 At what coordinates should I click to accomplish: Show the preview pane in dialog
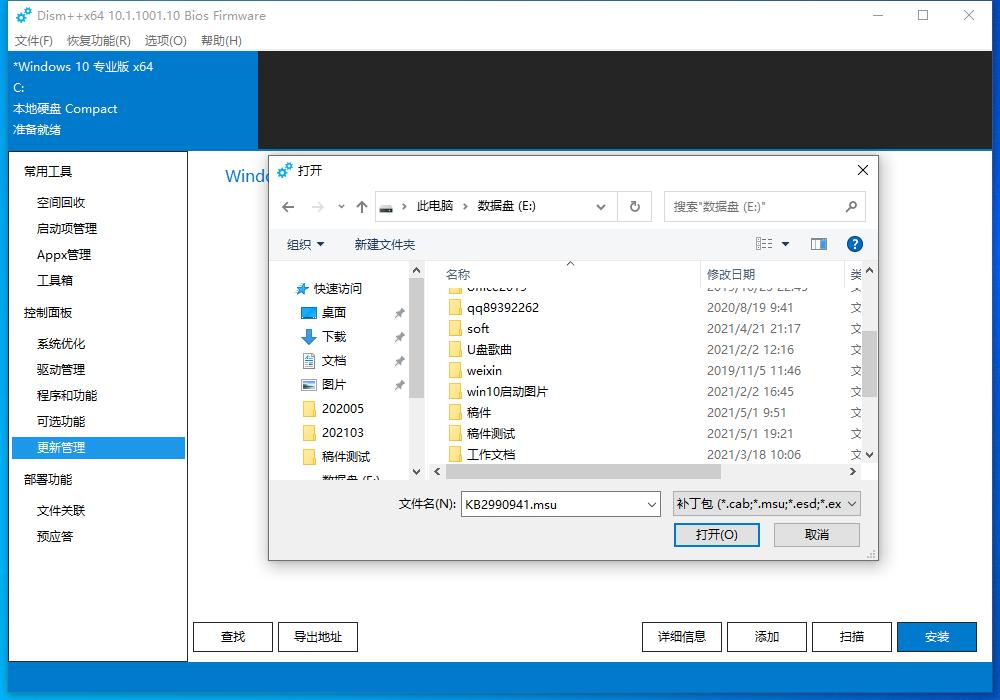click(x=818, y=243)
